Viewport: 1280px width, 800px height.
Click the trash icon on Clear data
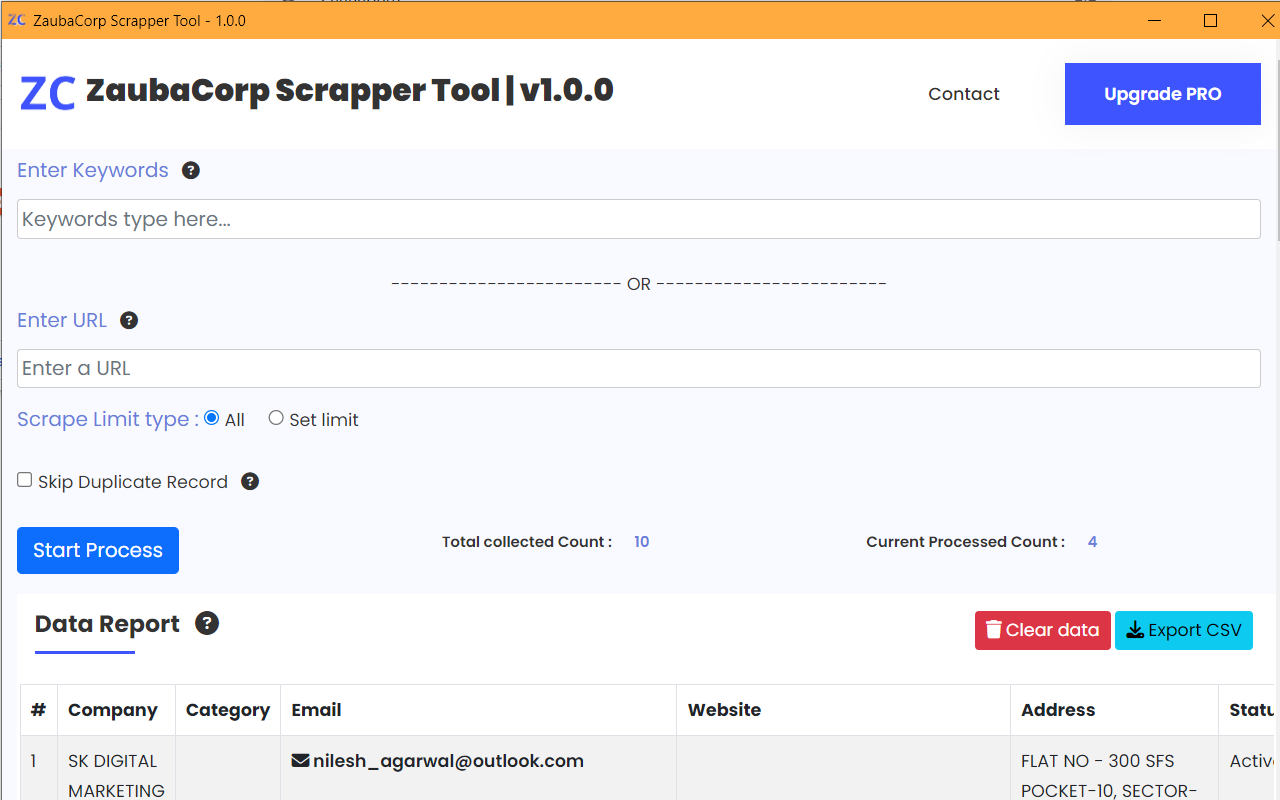click(993, 630)
